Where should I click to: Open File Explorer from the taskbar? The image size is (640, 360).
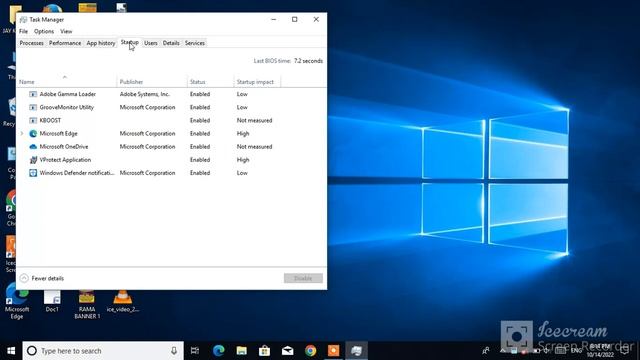pos(242,351)
